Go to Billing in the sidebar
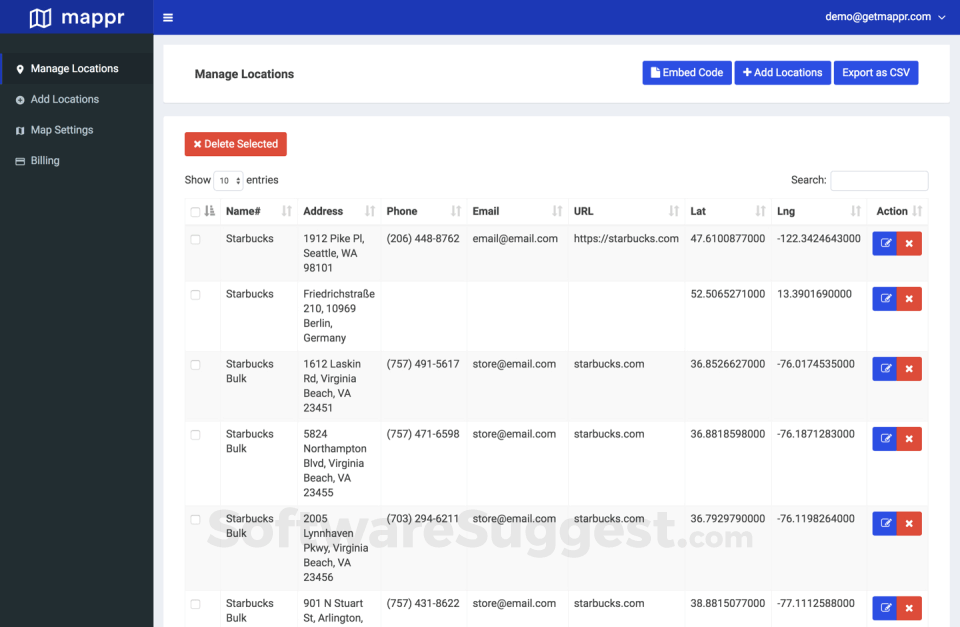 tap(45, 161)
